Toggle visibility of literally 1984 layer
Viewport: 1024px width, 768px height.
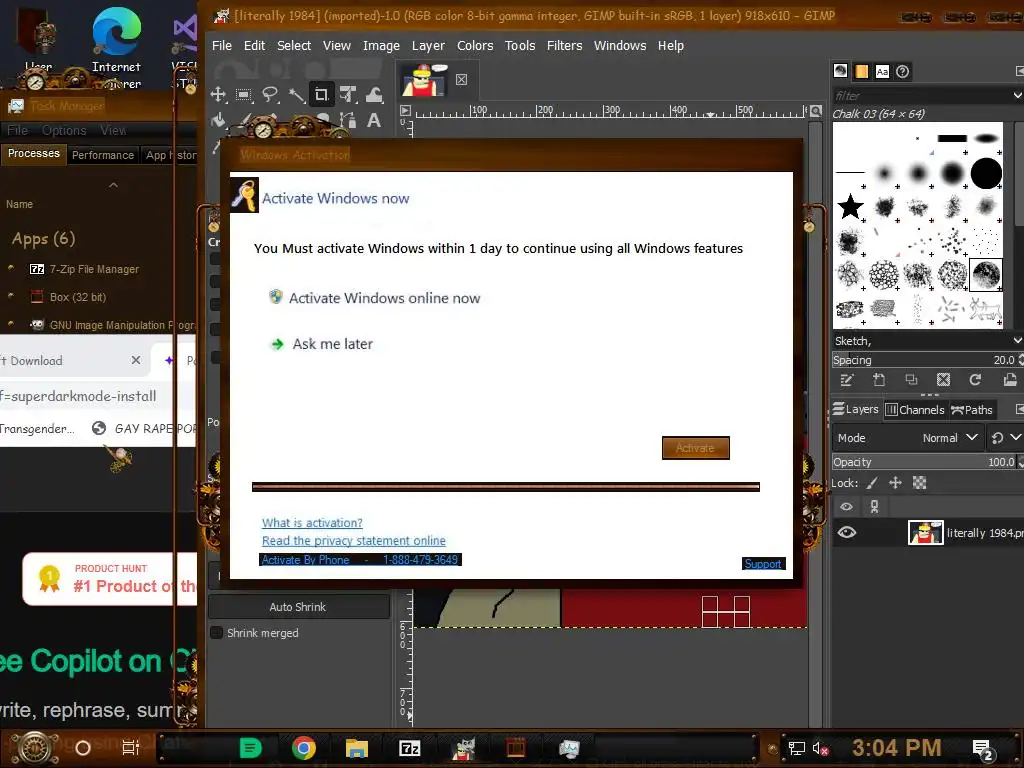pyautogui.click(x=846, y=532)
